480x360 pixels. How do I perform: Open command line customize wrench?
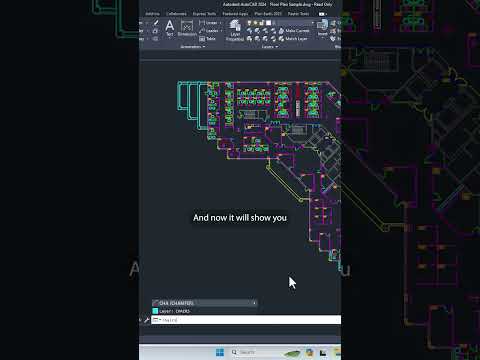(146, 320)
